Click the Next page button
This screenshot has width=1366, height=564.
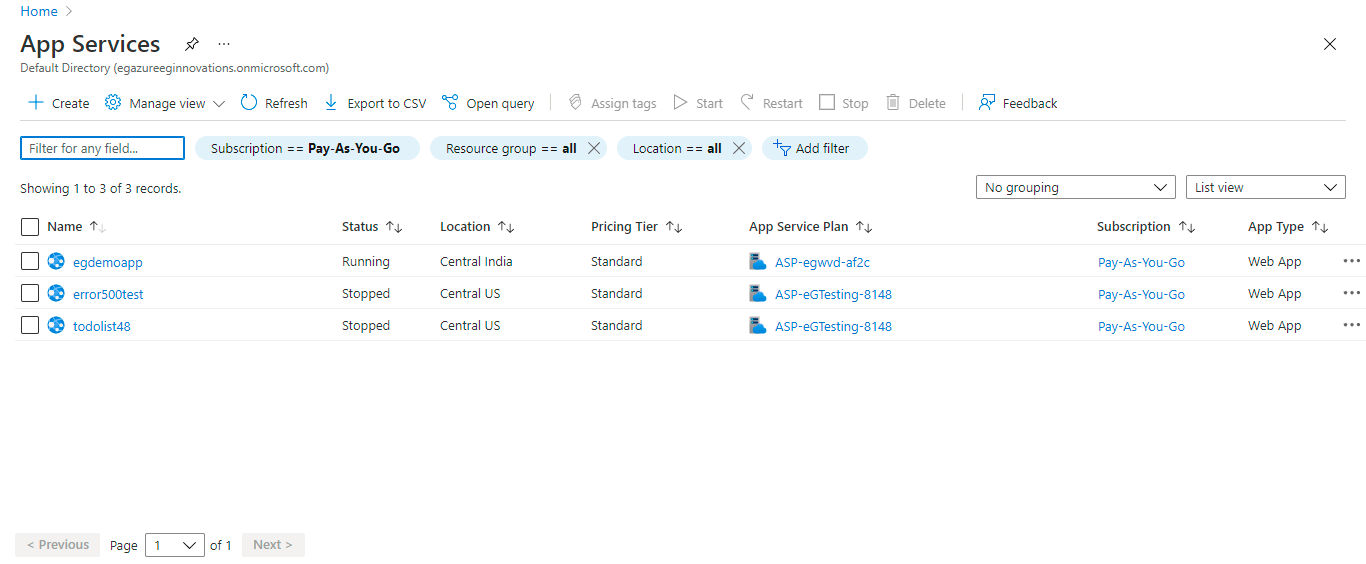(273, 545)
